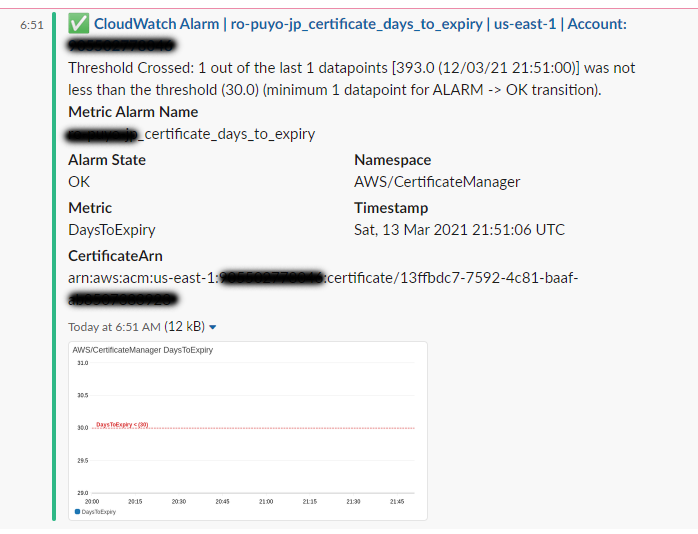Image resolution: width=698 pixels, height=534 pixels.
Task: Click the 'Today at 6:51 AM' attachment label
Action: click(114, 327)
